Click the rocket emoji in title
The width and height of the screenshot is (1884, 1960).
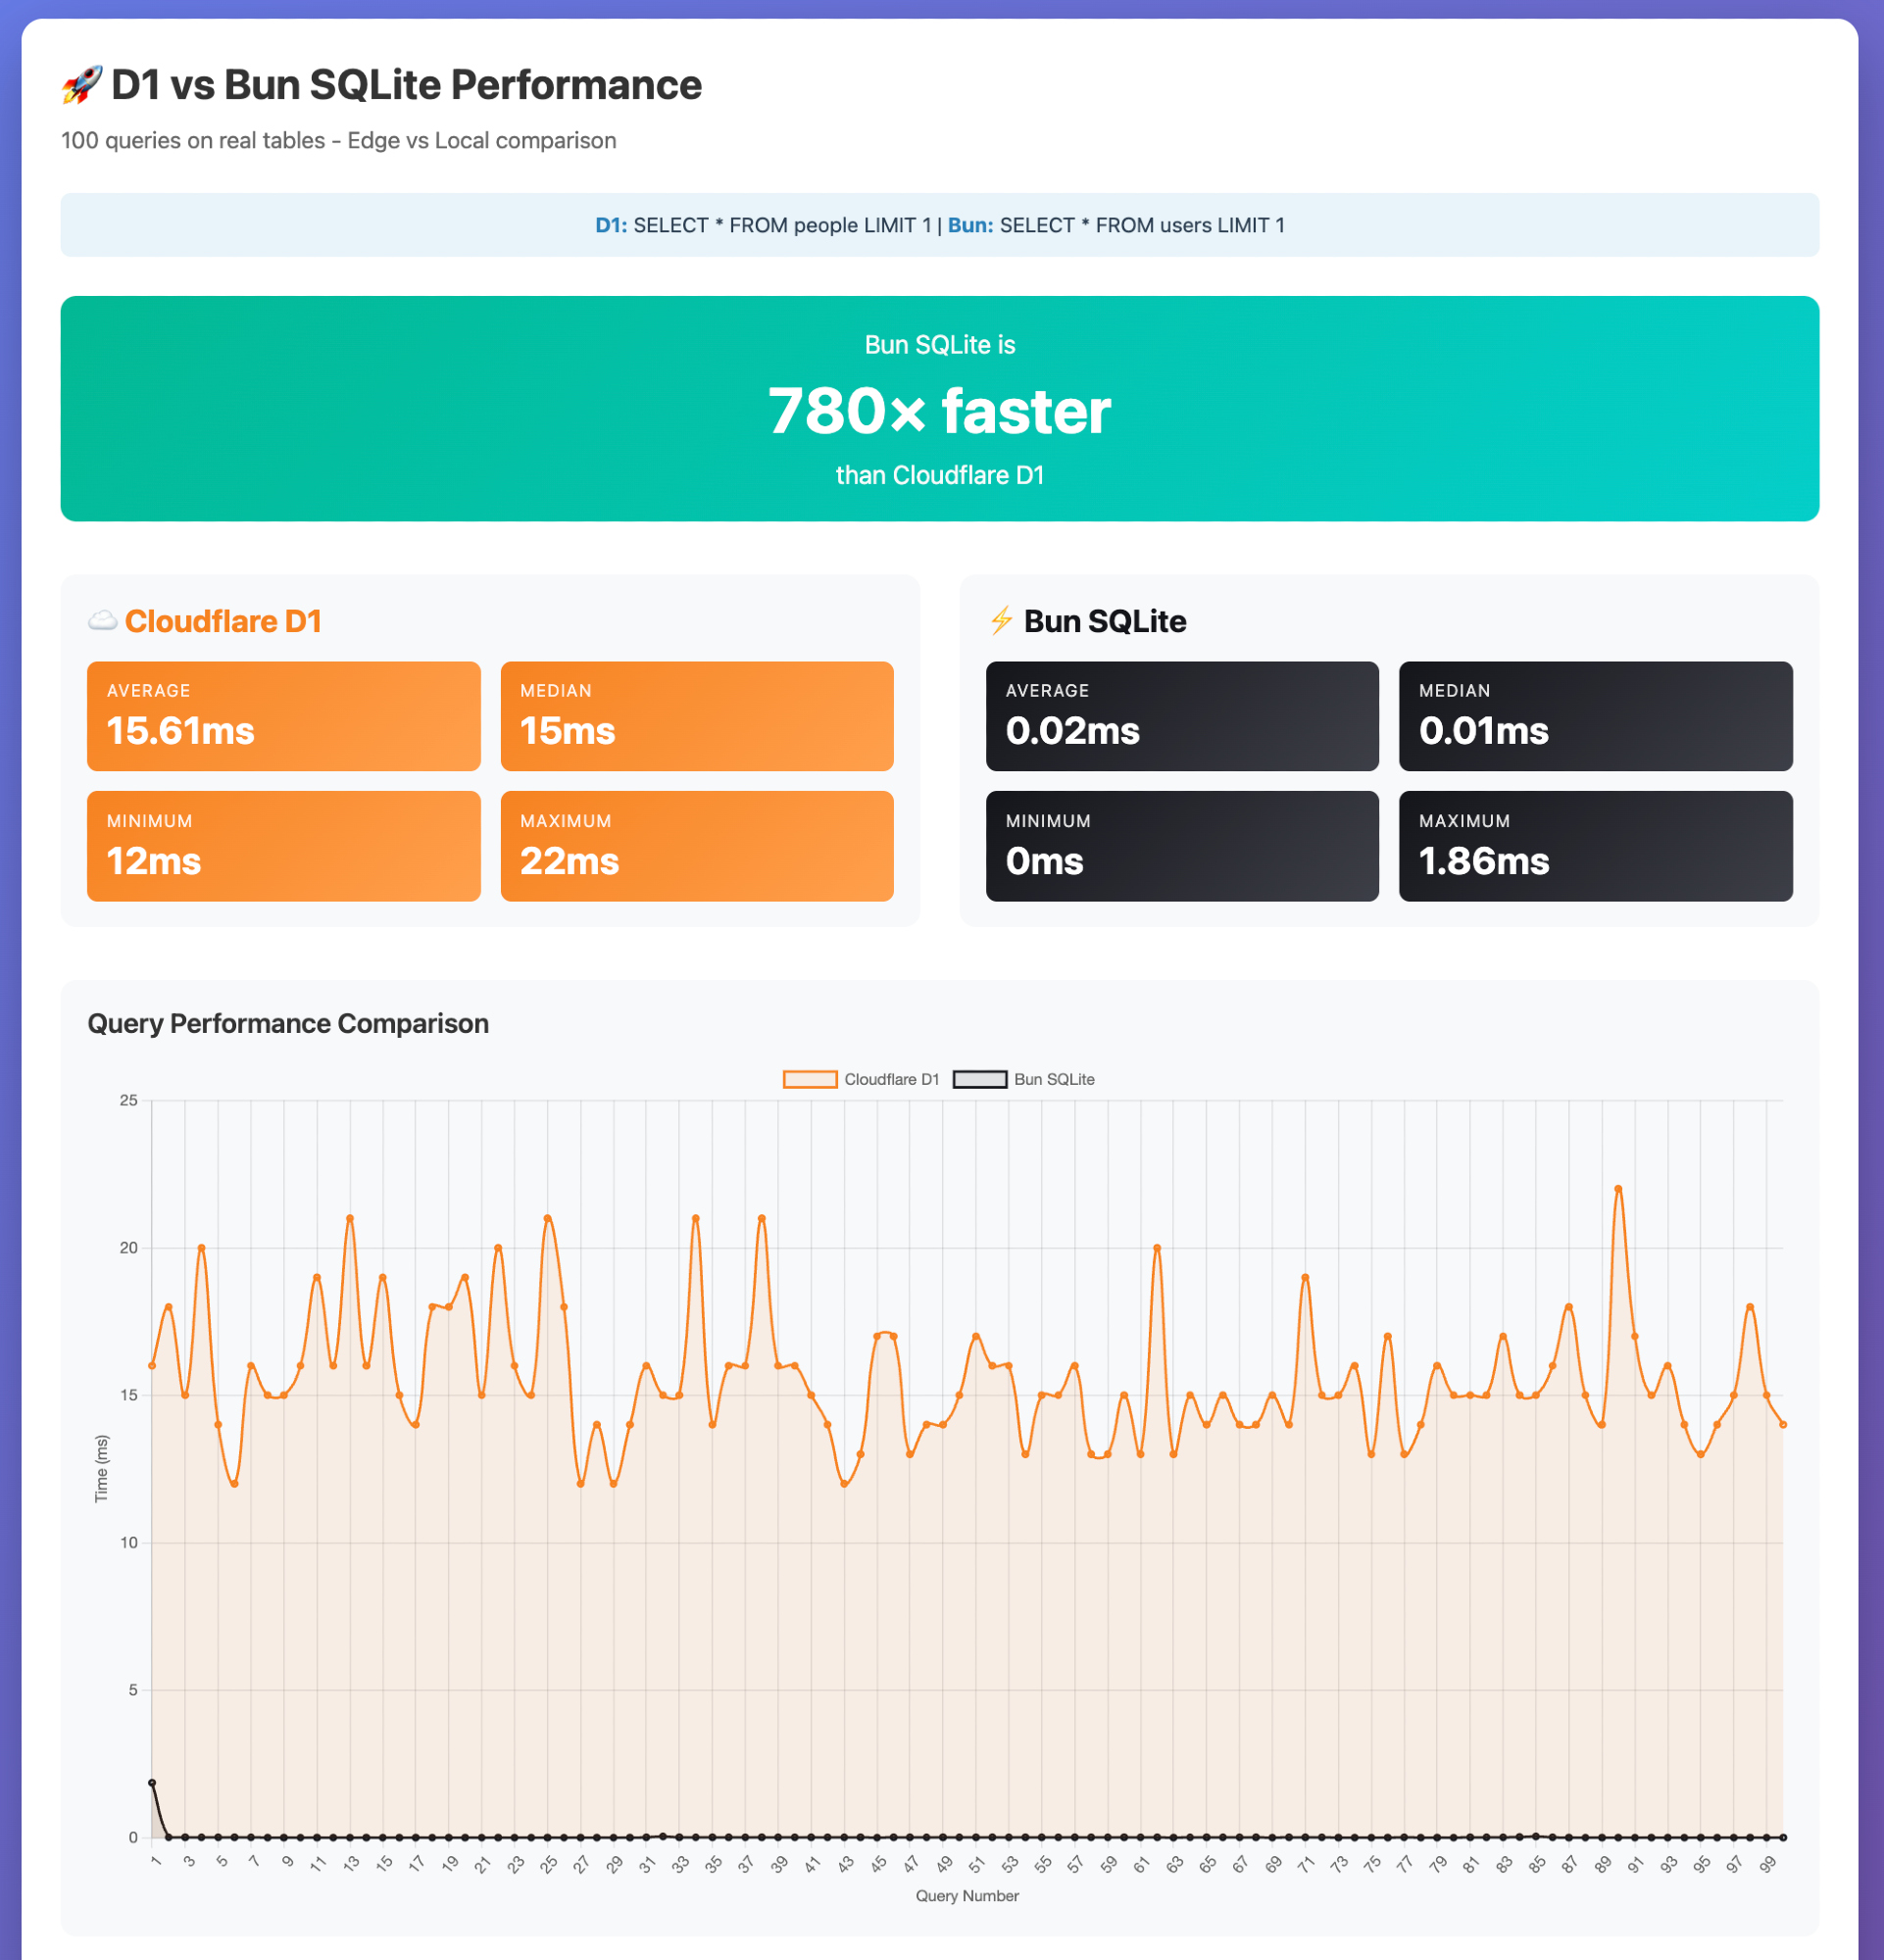coord(81,85)
